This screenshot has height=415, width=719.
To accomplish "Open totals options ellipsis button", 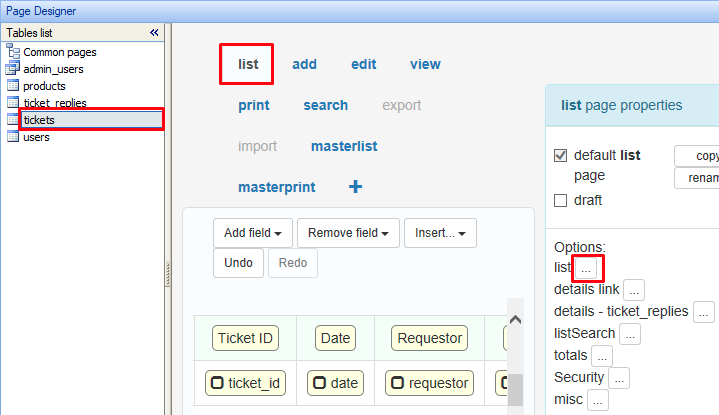I will 601,356.
